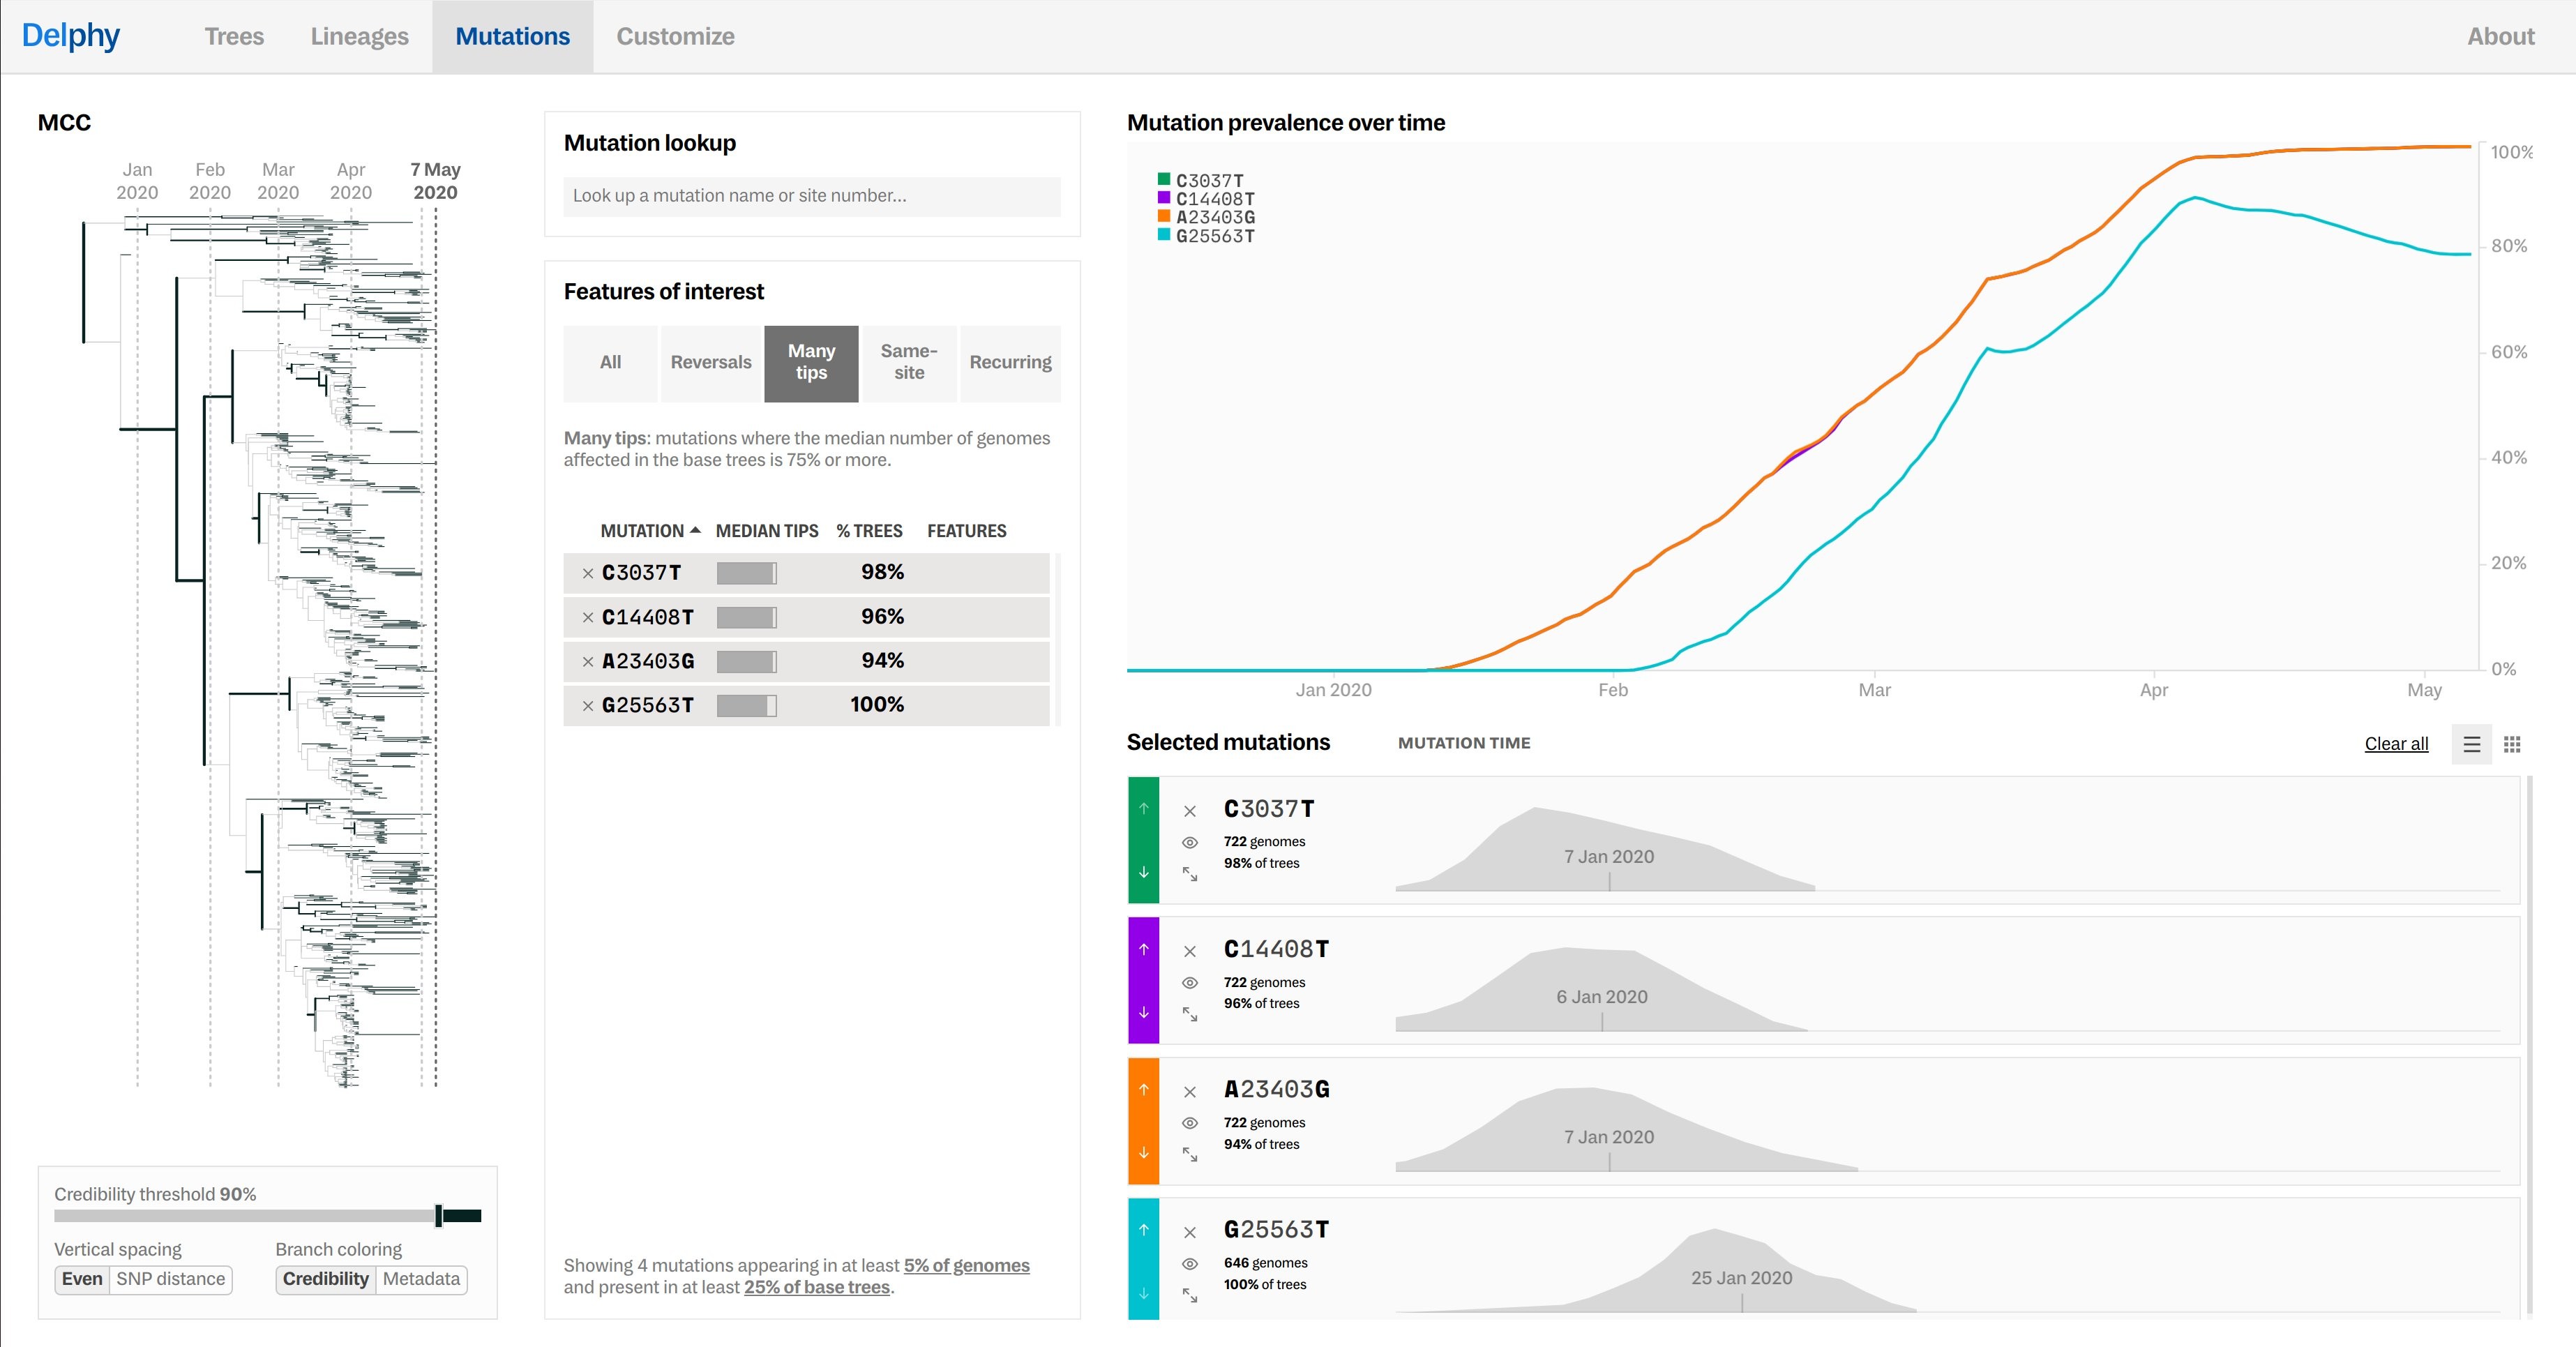Expand the G25563T mutation card
This screenshot has height=1347, width=2576.
coord(1190,1295)
